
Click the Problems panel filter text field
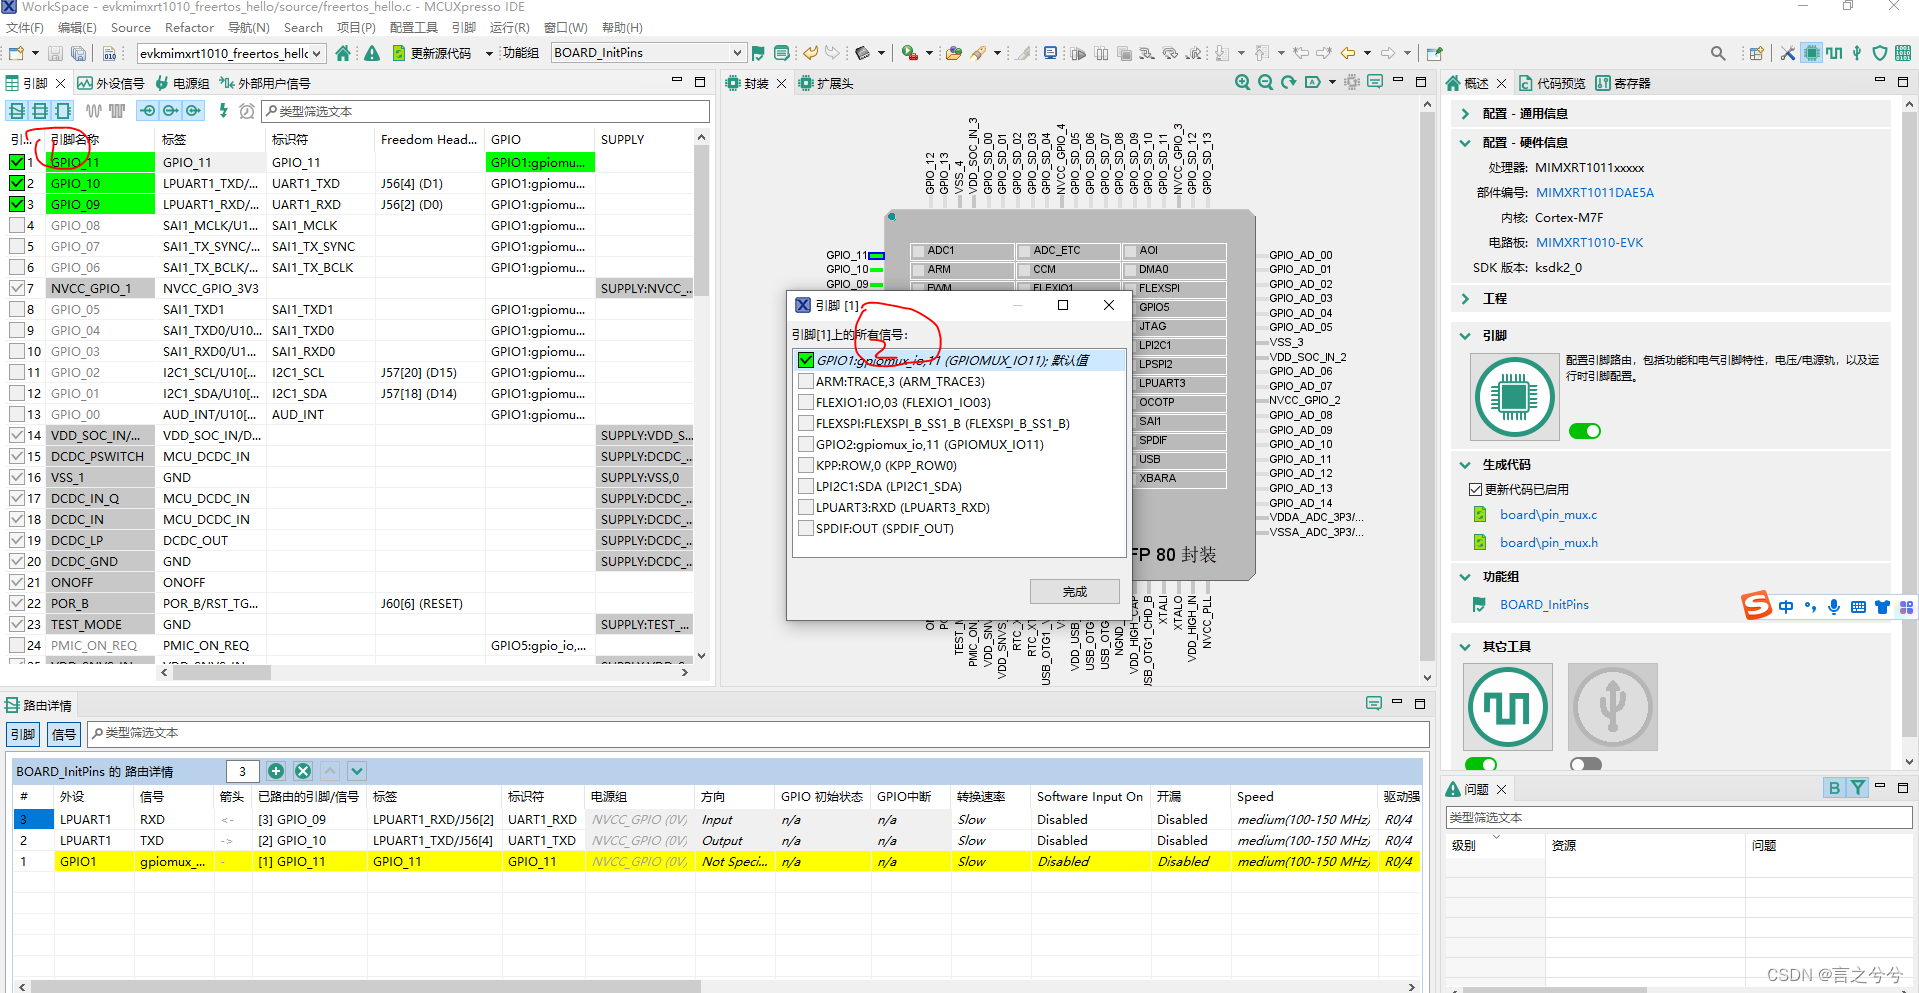[1678, 817]
